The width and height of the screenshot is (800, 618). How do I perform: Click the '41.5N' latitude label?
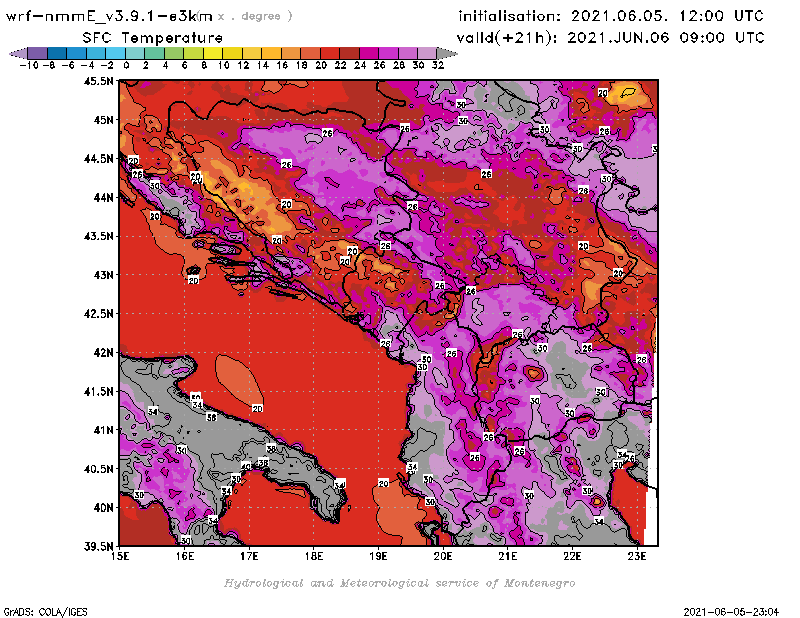[x=99, y=391]
